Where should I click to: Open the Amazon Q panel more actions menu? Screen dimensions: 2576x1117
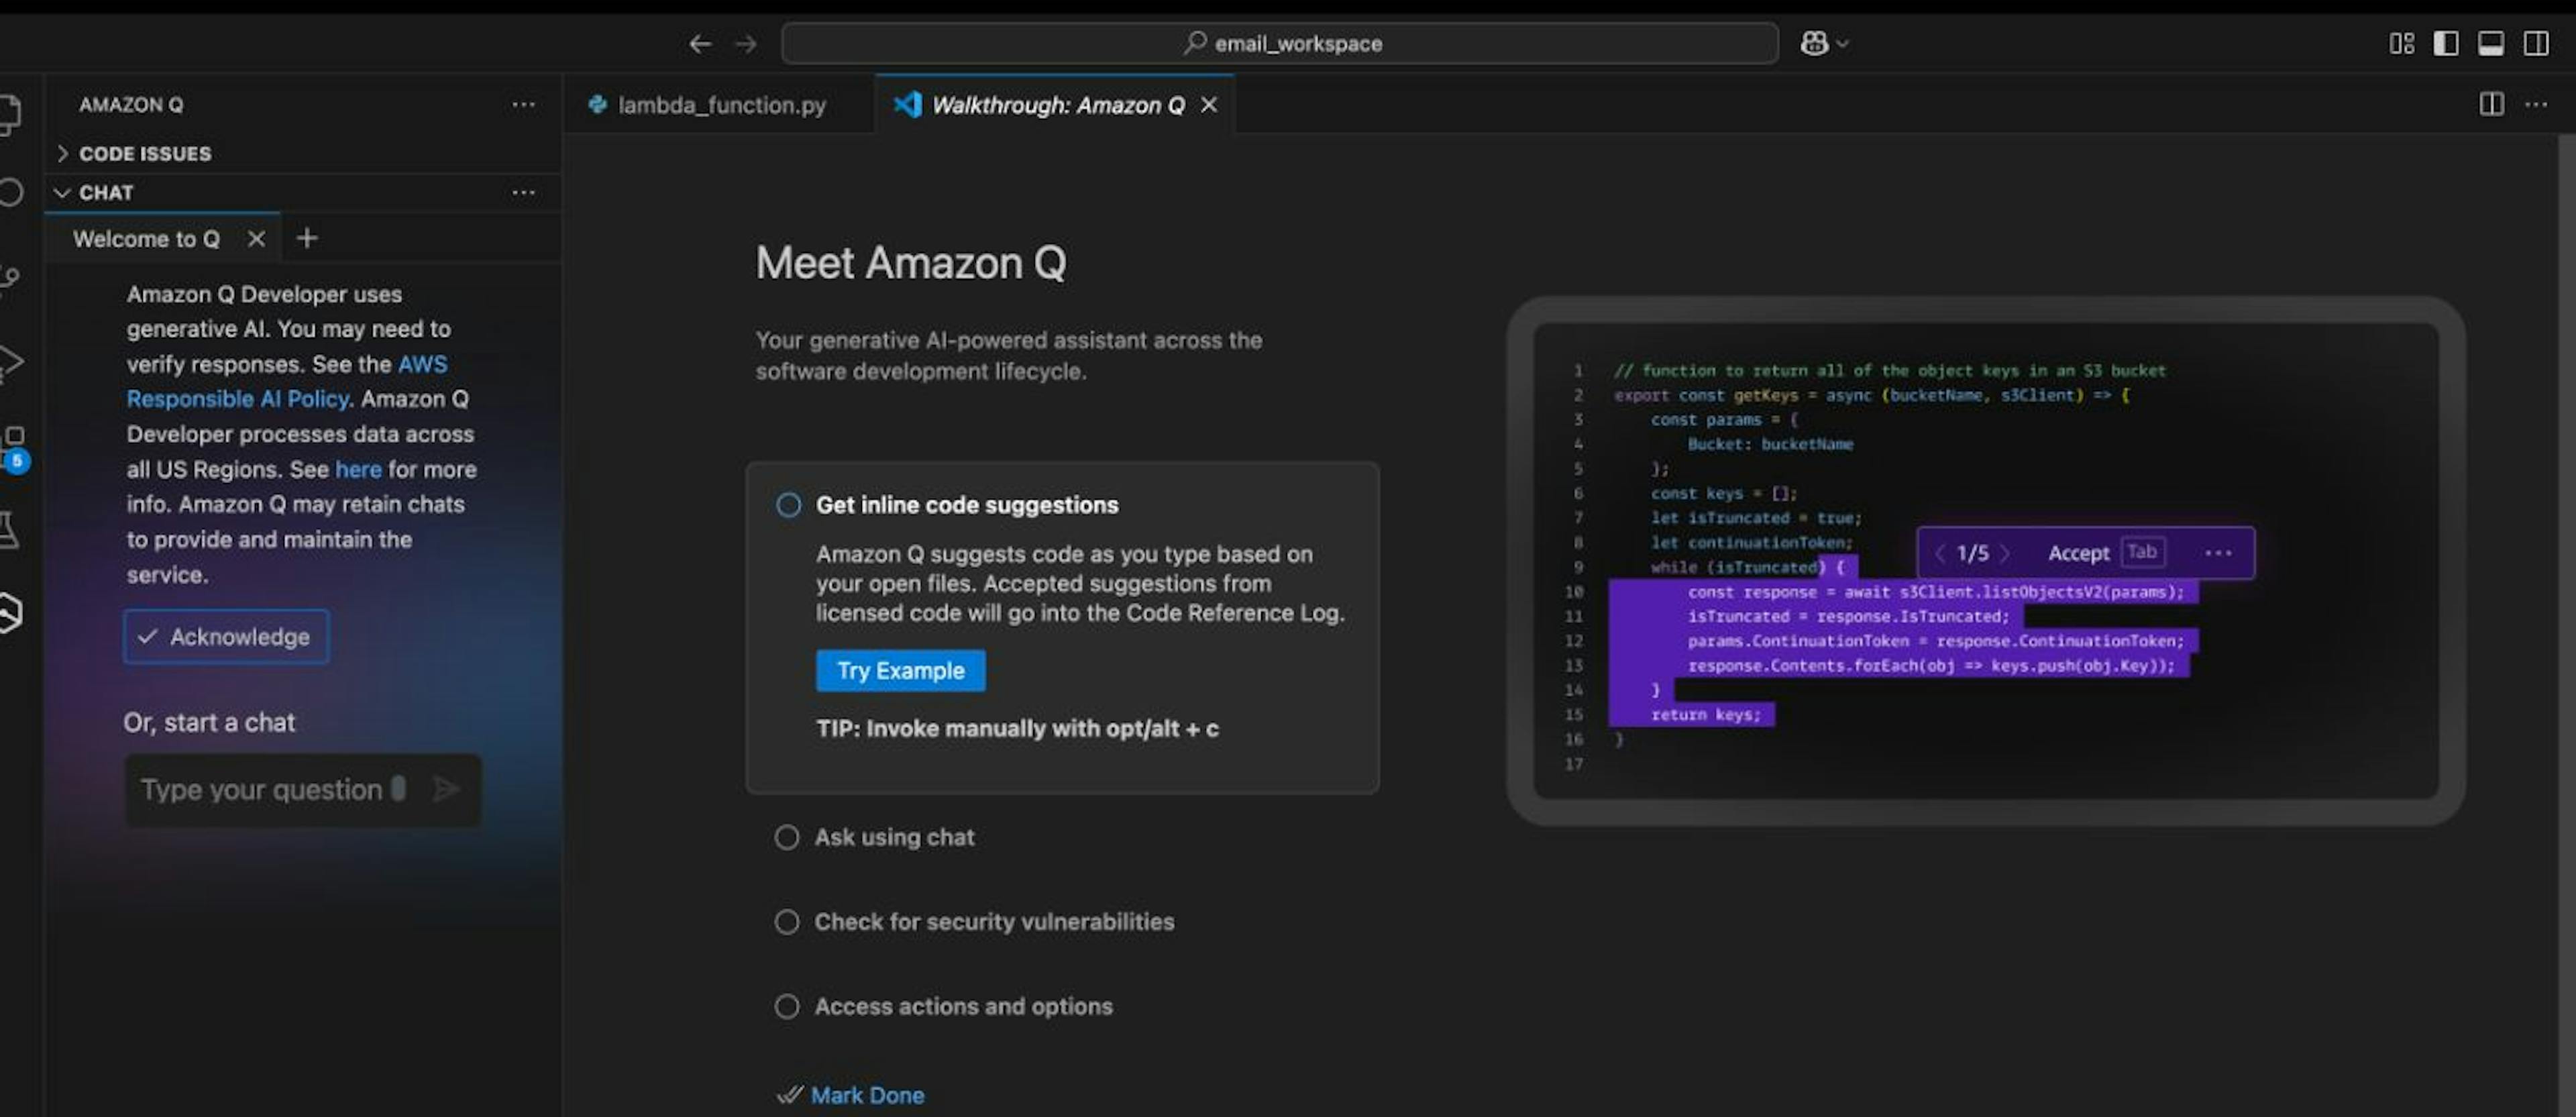(523, 104)
